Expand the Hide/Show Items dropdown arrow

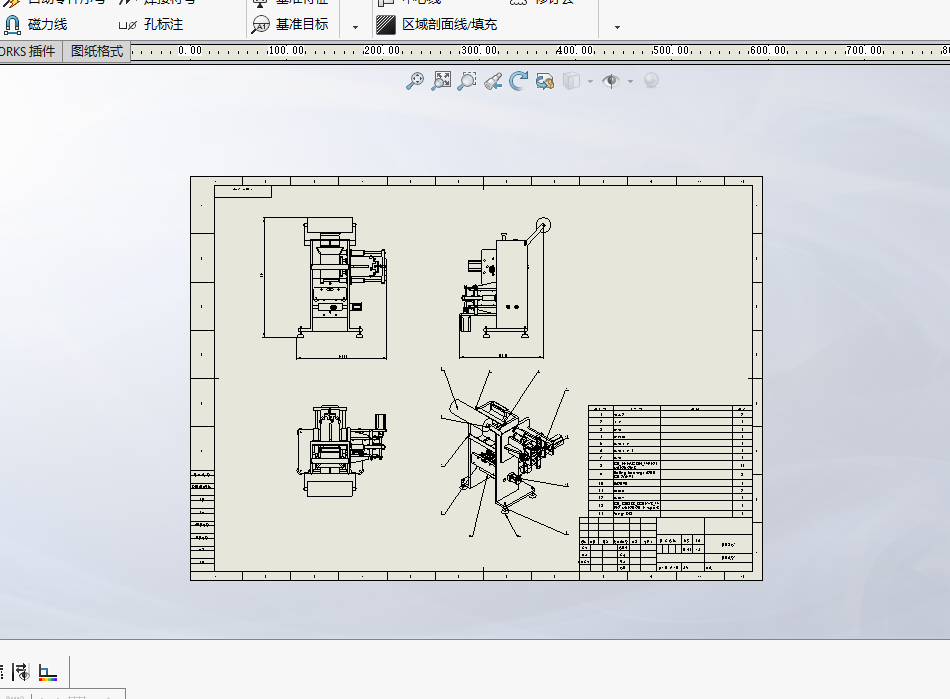coord(631,81)
